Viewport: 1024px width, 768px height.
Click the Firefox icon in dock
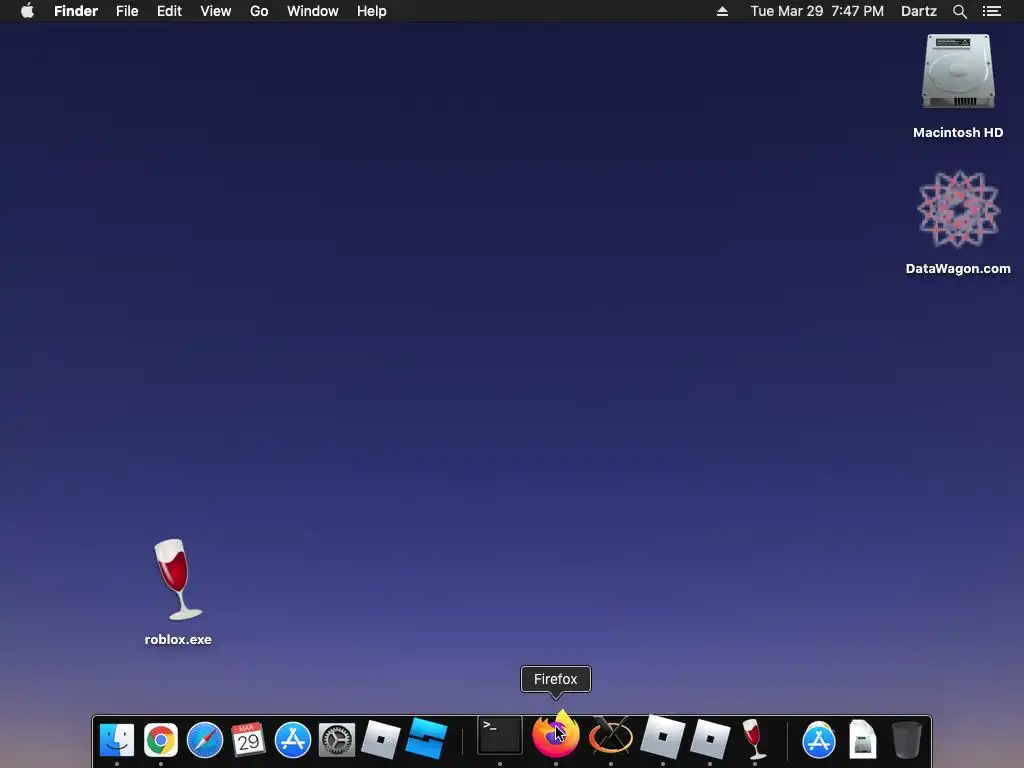[x=556, y=734]
